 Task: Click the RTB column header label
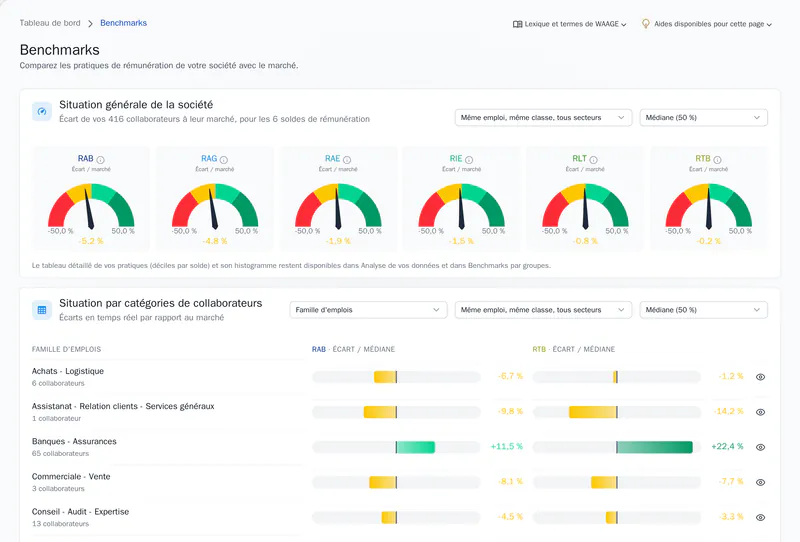(x=573, y=349)
